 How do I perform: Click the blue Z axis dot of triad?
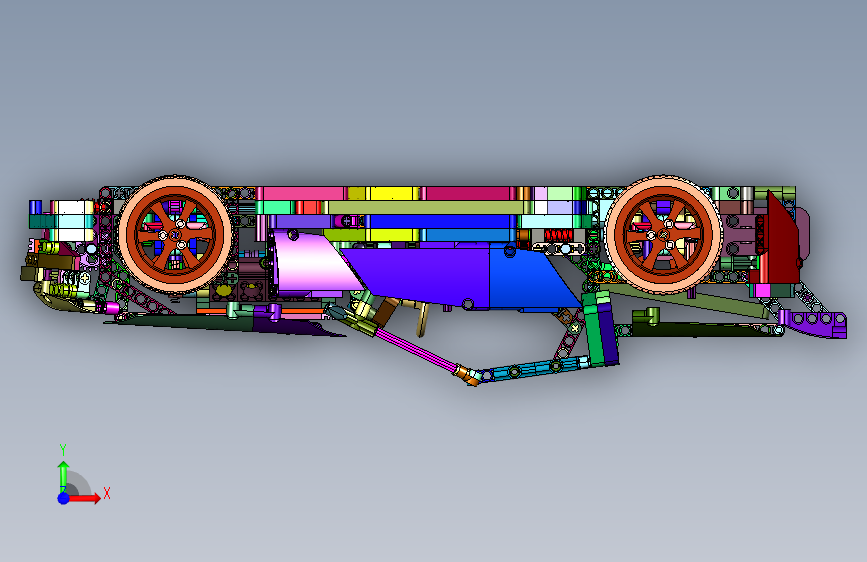tap(64, 498)
